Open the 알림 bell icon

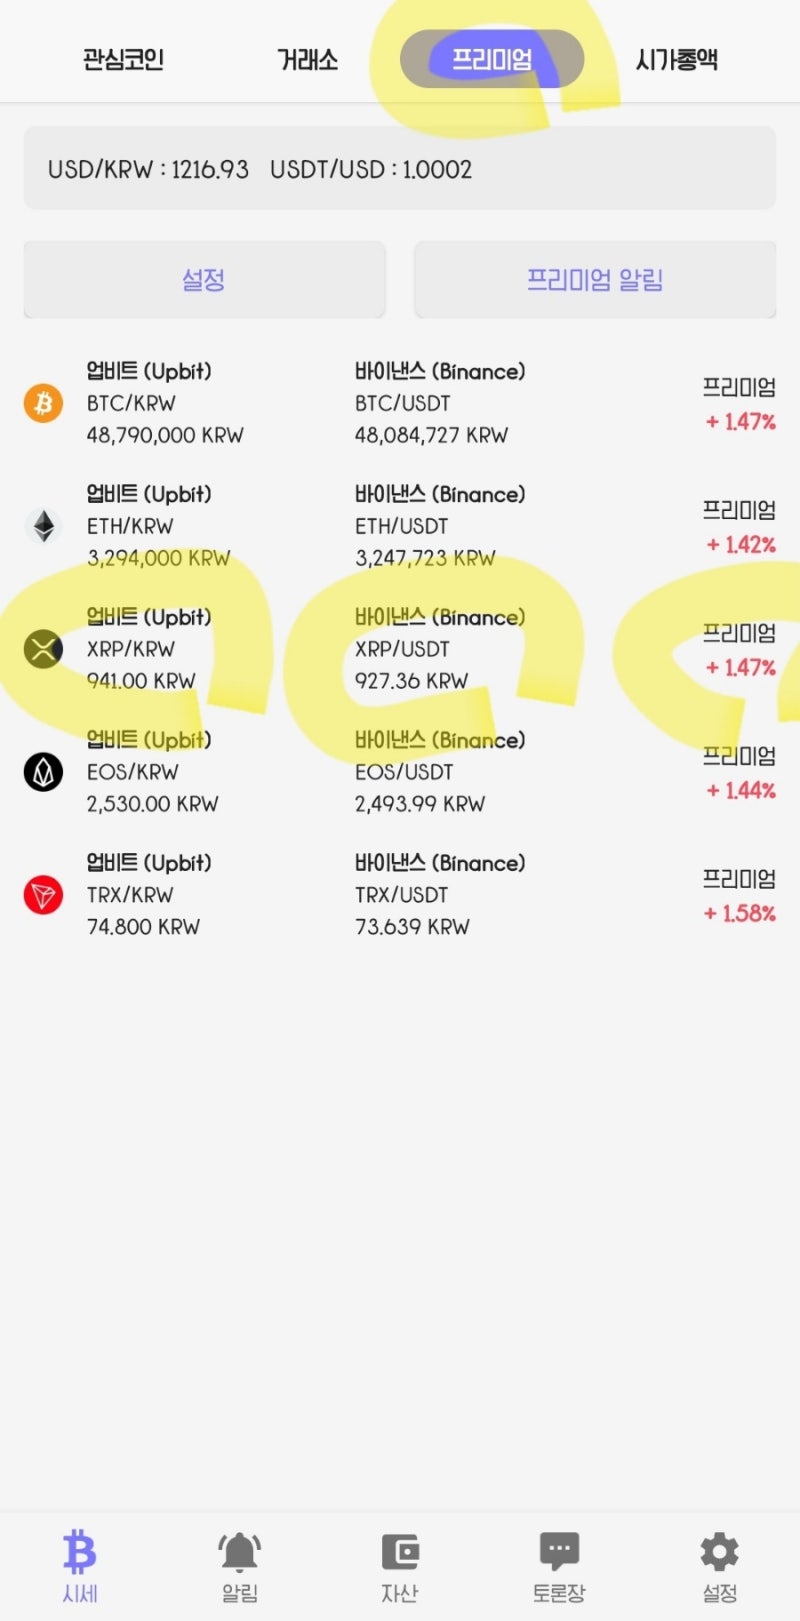pyautogui.click(x=240, y=1552)
